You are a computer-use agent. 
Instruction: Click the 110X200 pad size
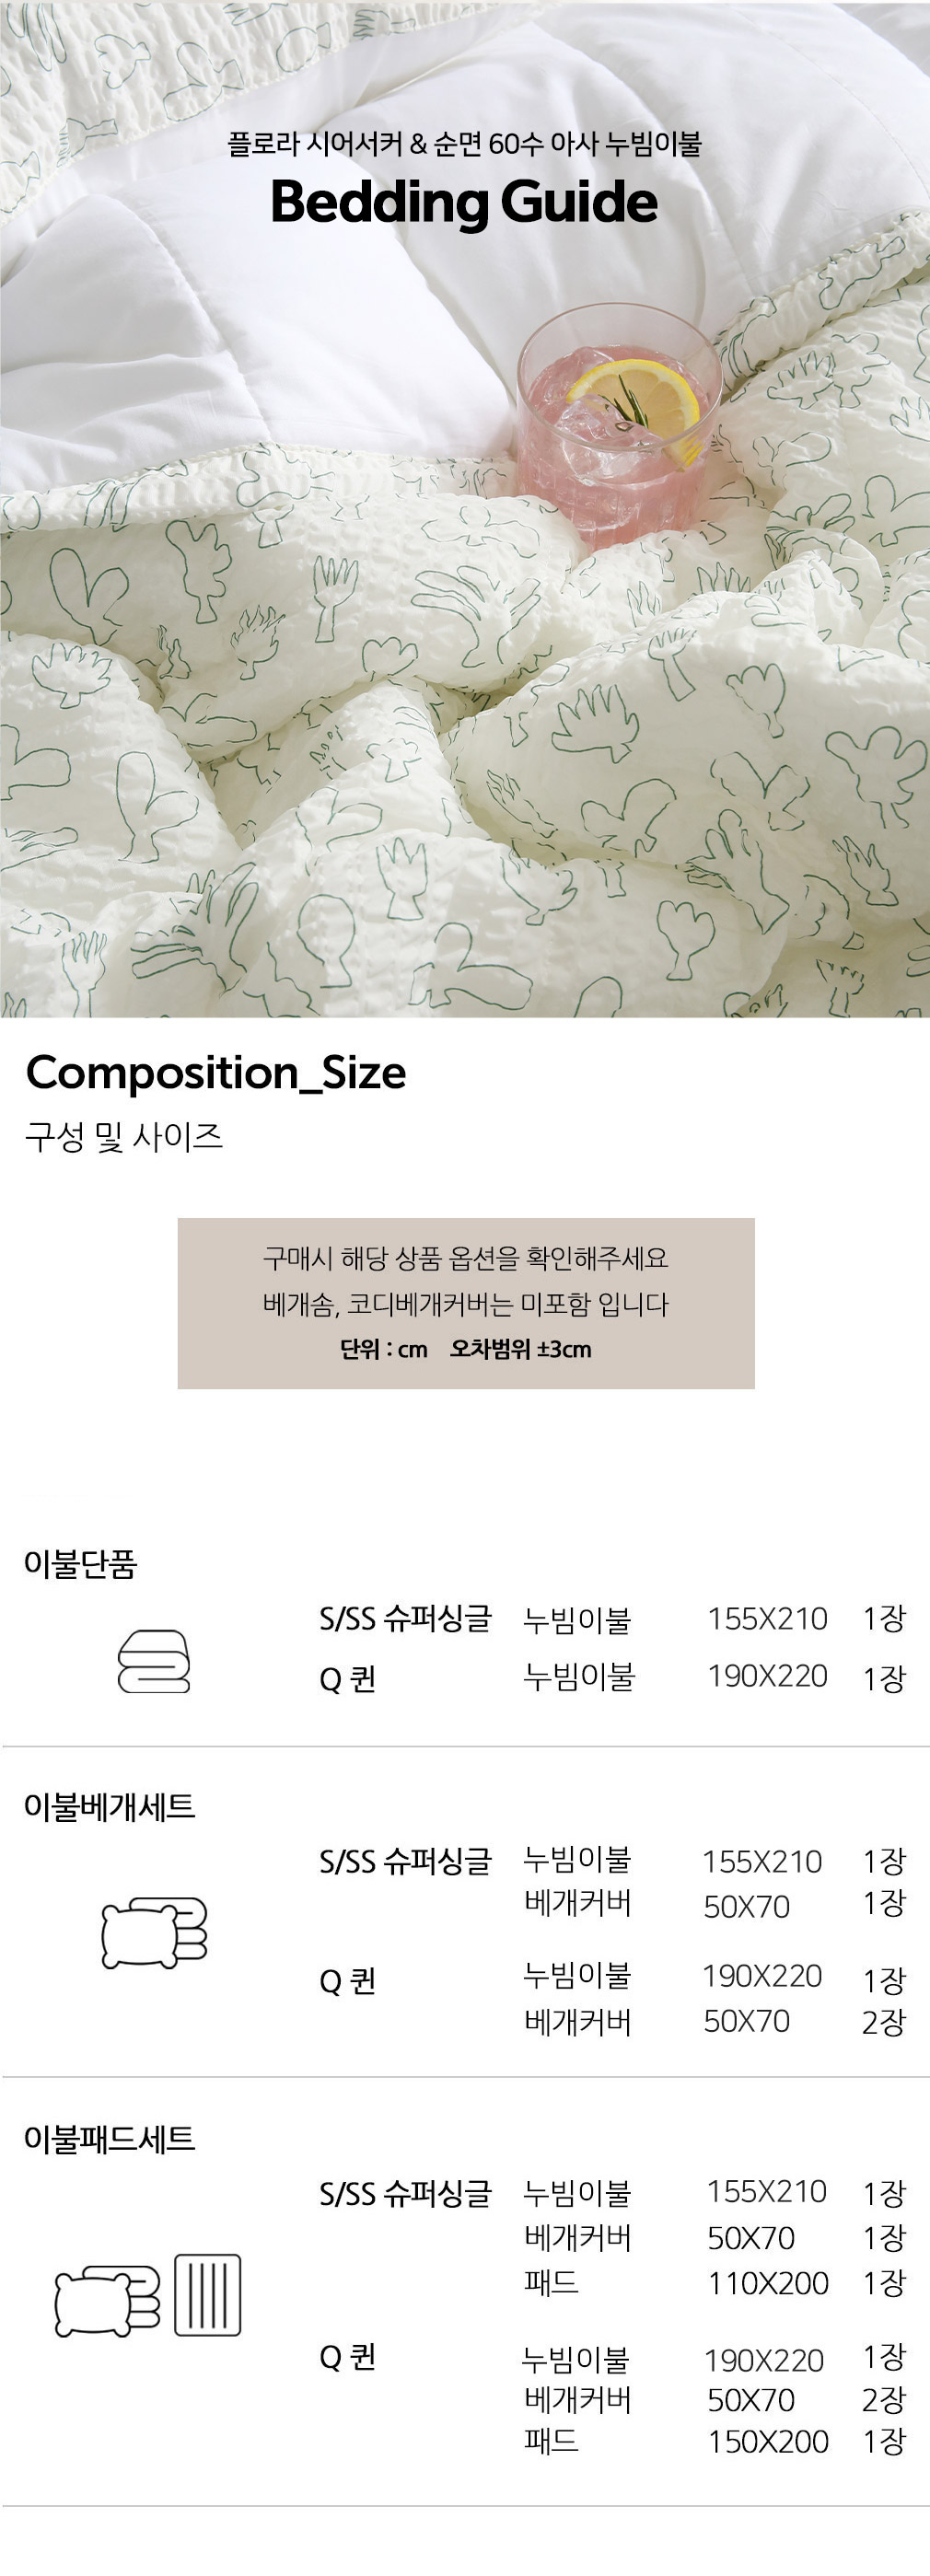768,2283
